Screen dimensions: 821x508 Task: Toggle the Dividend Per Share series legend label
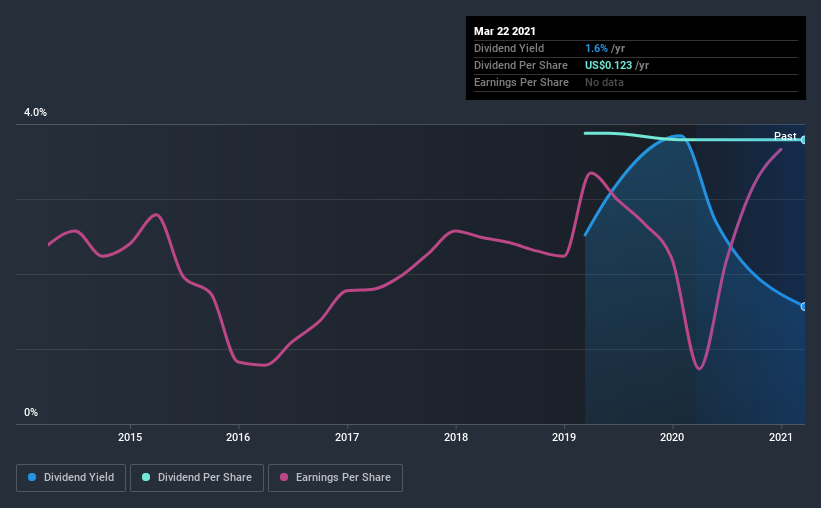click(205, 478)
